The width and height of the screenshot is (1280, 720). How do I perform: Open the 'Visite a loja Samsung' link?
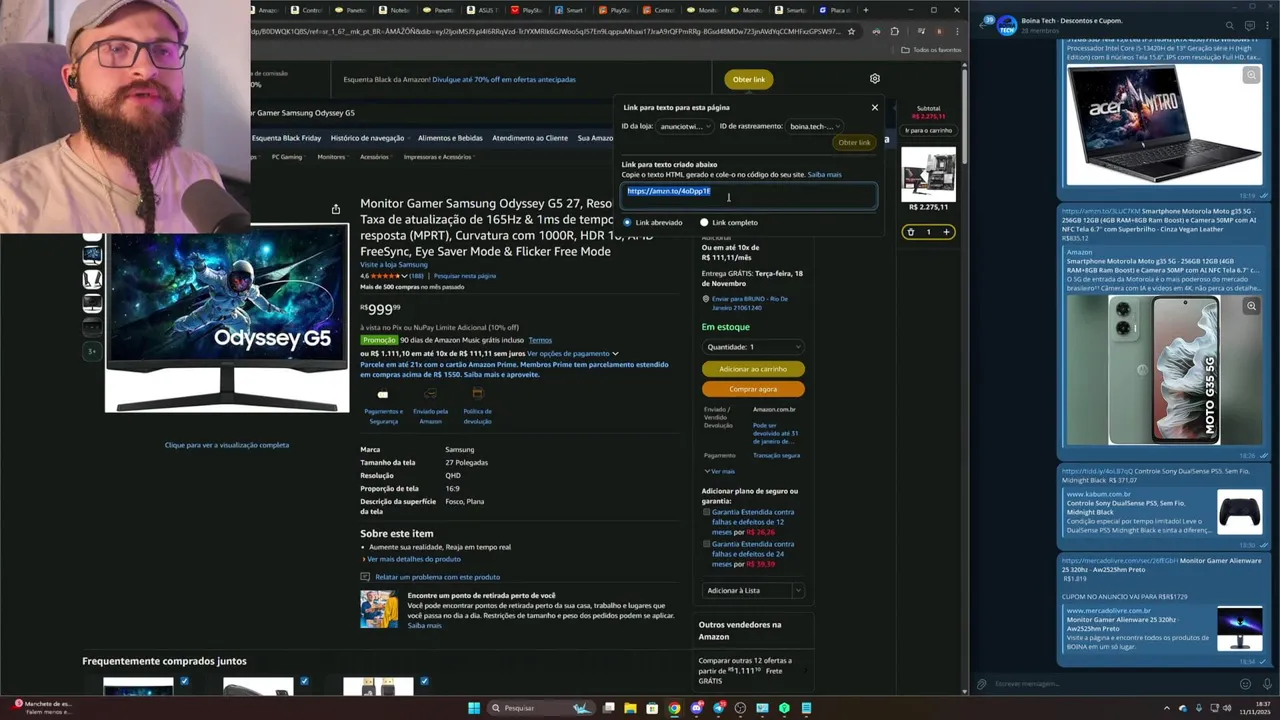pos(394,264)
